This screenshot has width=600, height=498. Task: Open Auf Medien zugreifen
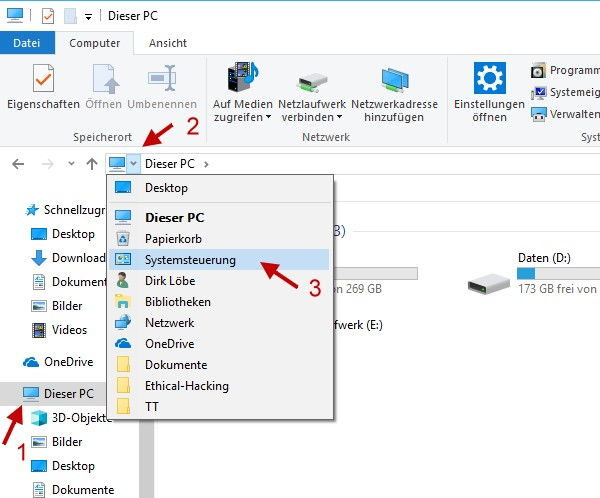243,91
